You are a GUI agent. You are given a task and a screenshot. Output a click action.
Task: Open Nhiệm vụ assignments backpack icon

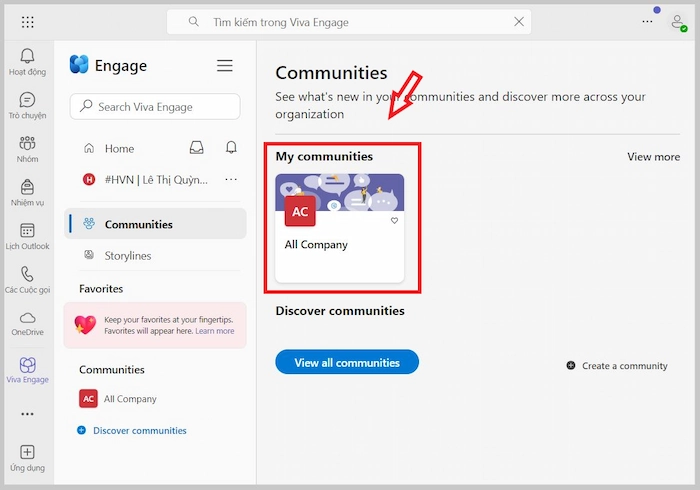pos(27,193)
